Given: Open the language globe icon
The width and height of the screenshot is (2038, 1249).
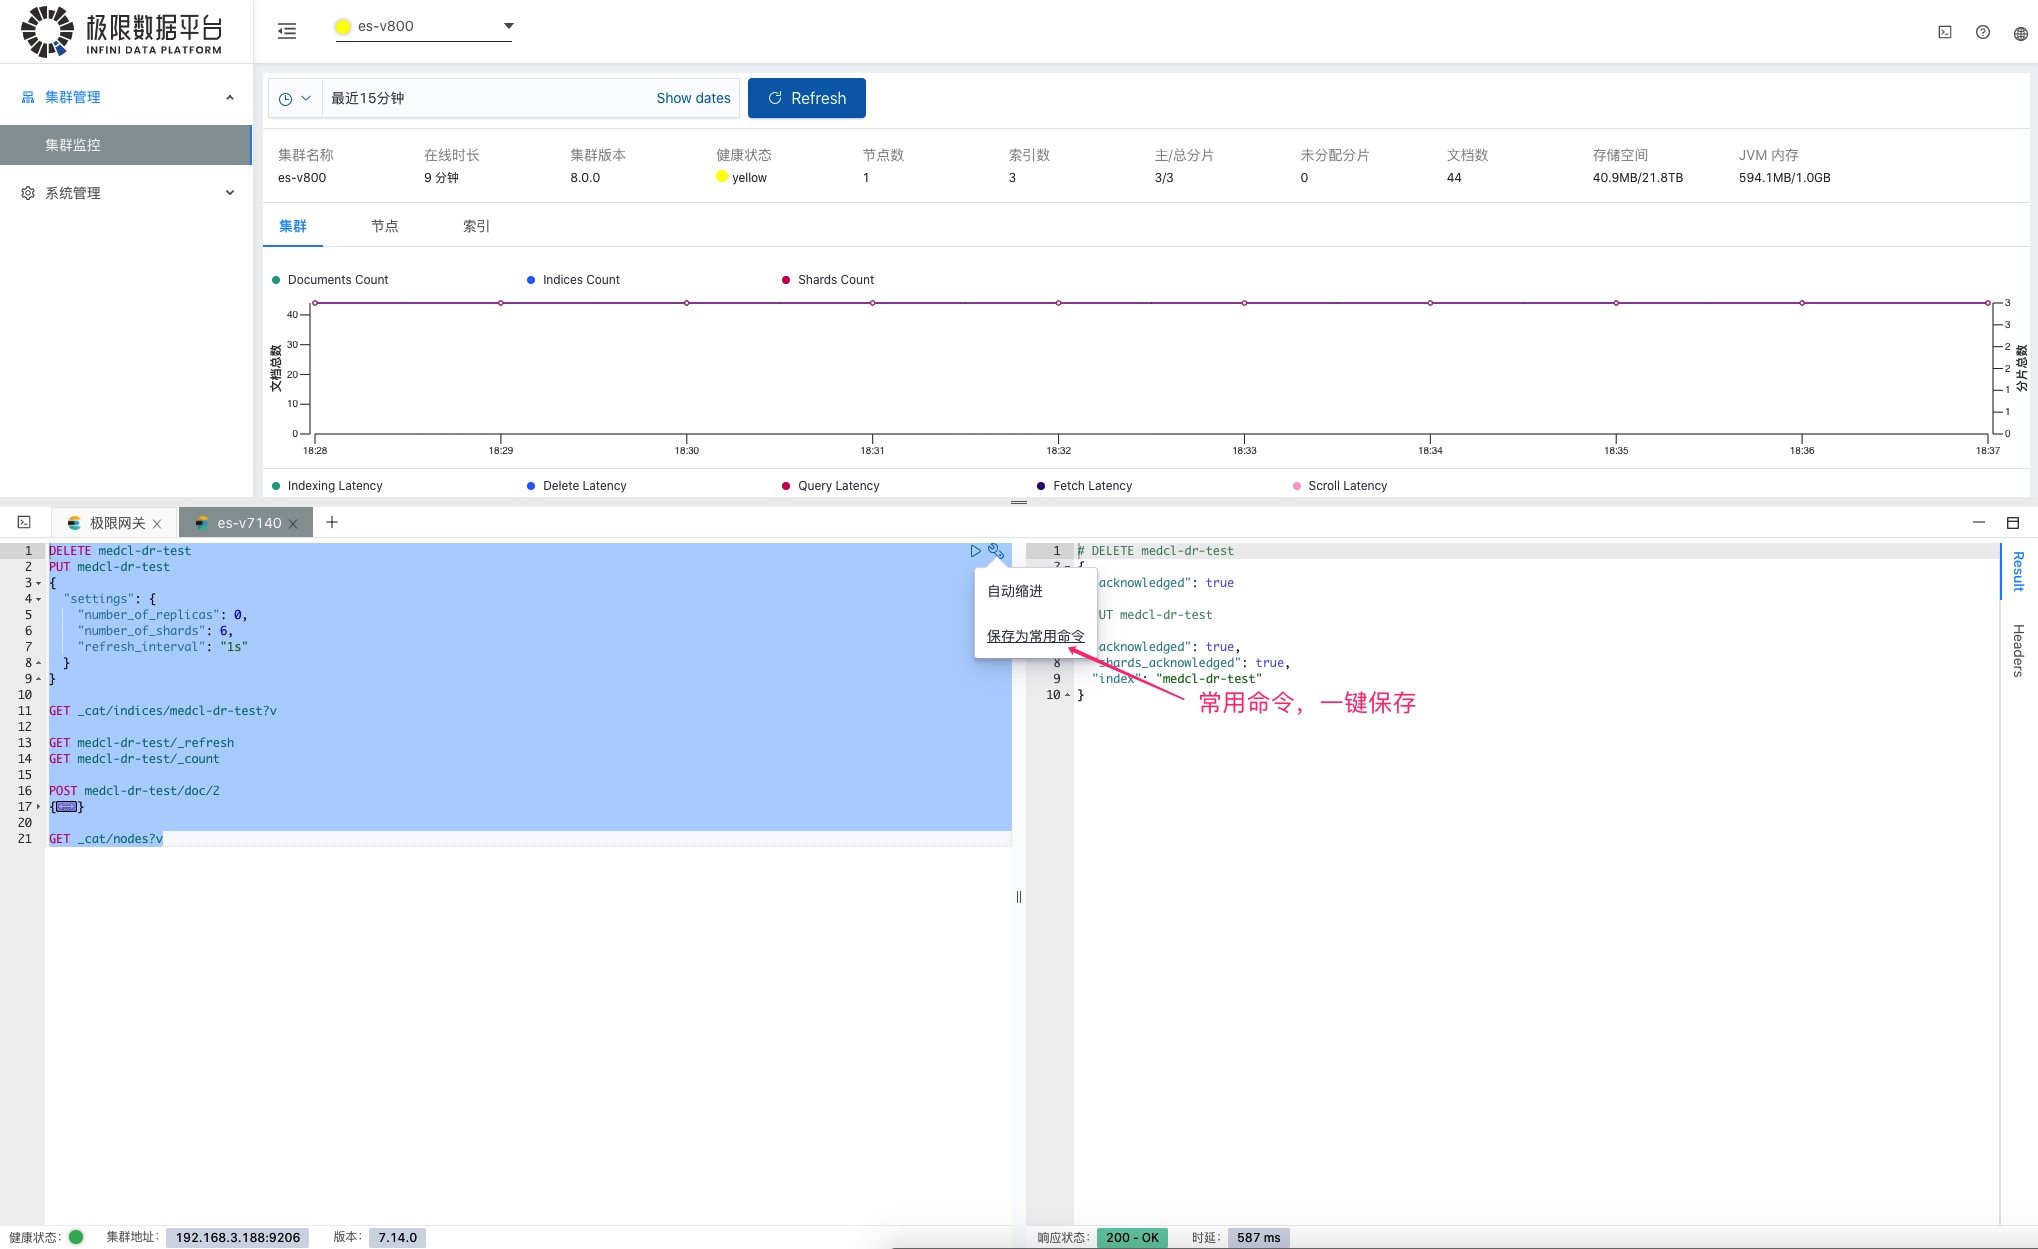Looking at the screenshot, I should pyautogui.click(x=2020, y=33).
